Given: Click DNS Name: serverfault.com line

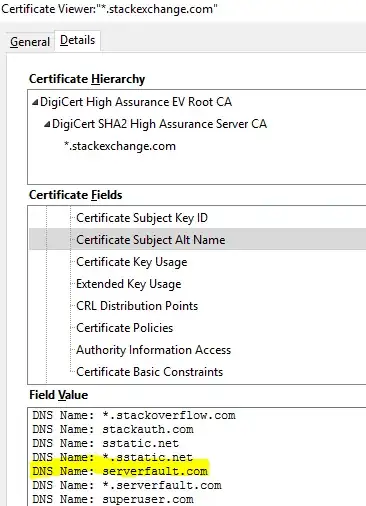Looking at the screenshot, I should tap(120, 471).
